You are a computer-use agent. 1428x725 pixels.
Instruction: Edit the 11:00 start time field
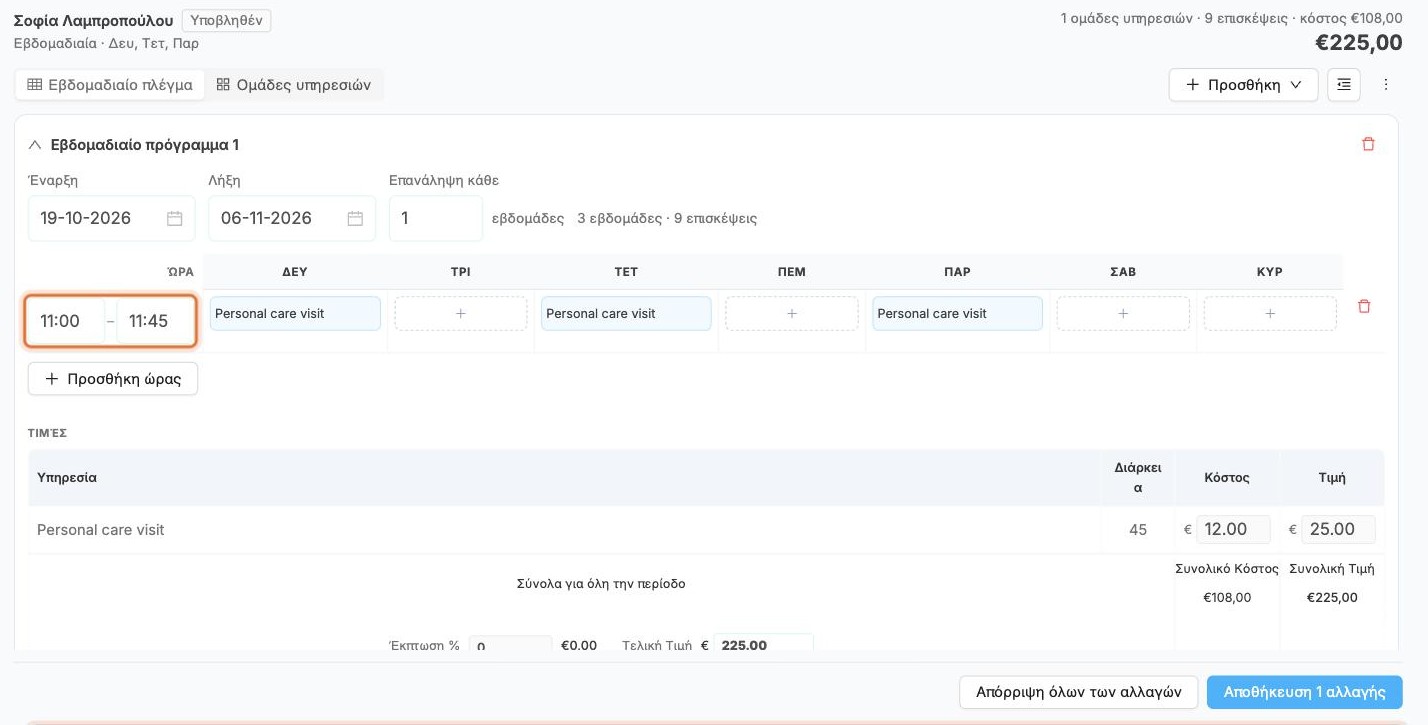tap(66, 321)
